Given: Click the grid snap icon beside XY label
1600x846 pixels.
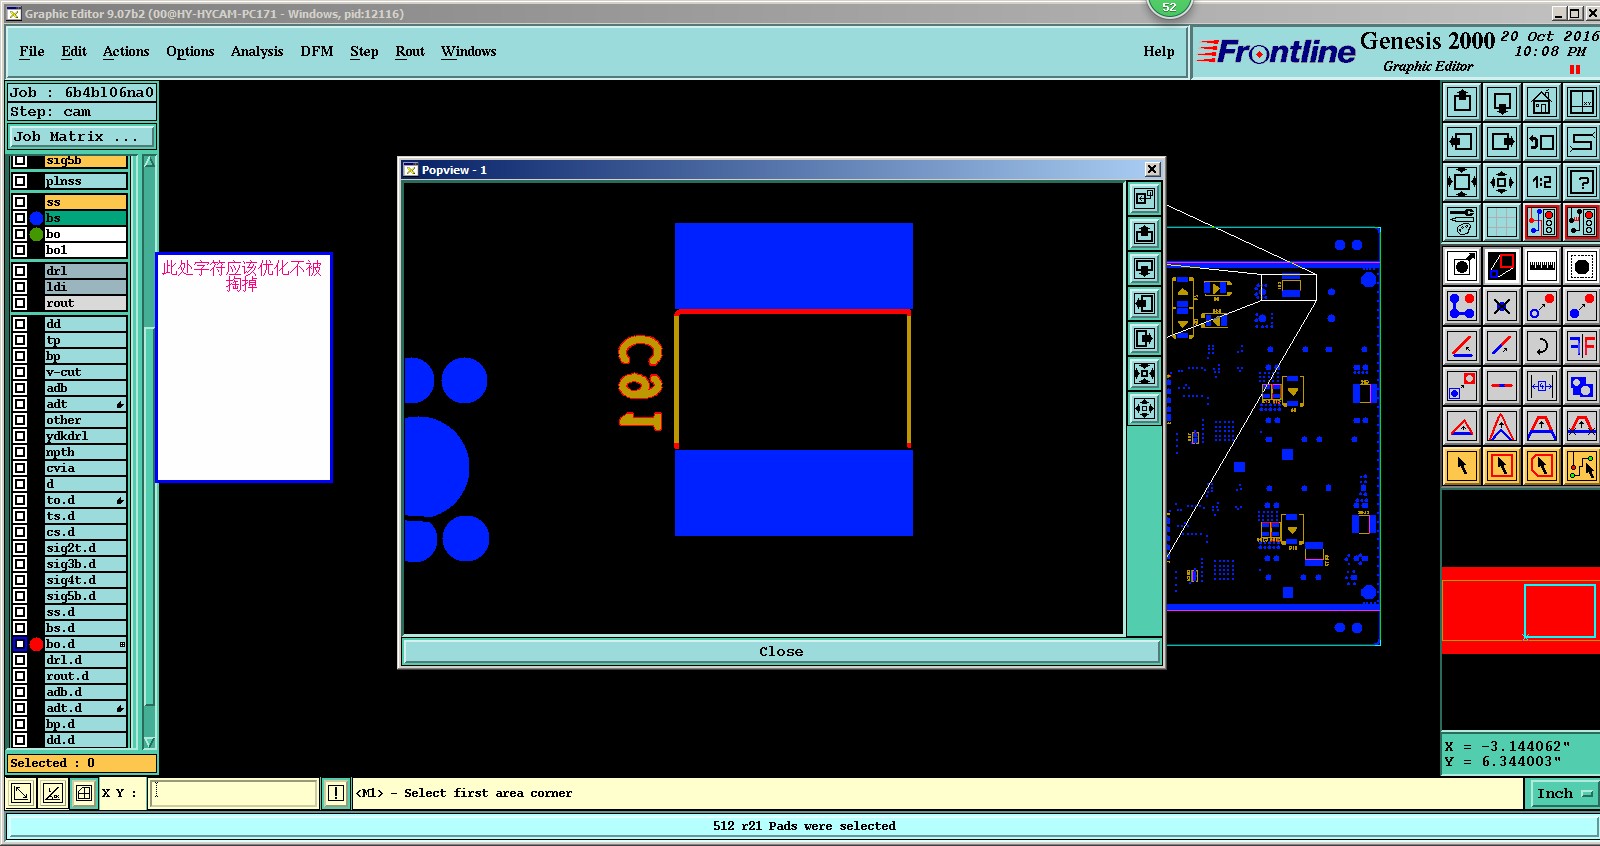Looking at the screenshot, I should 84,793.
